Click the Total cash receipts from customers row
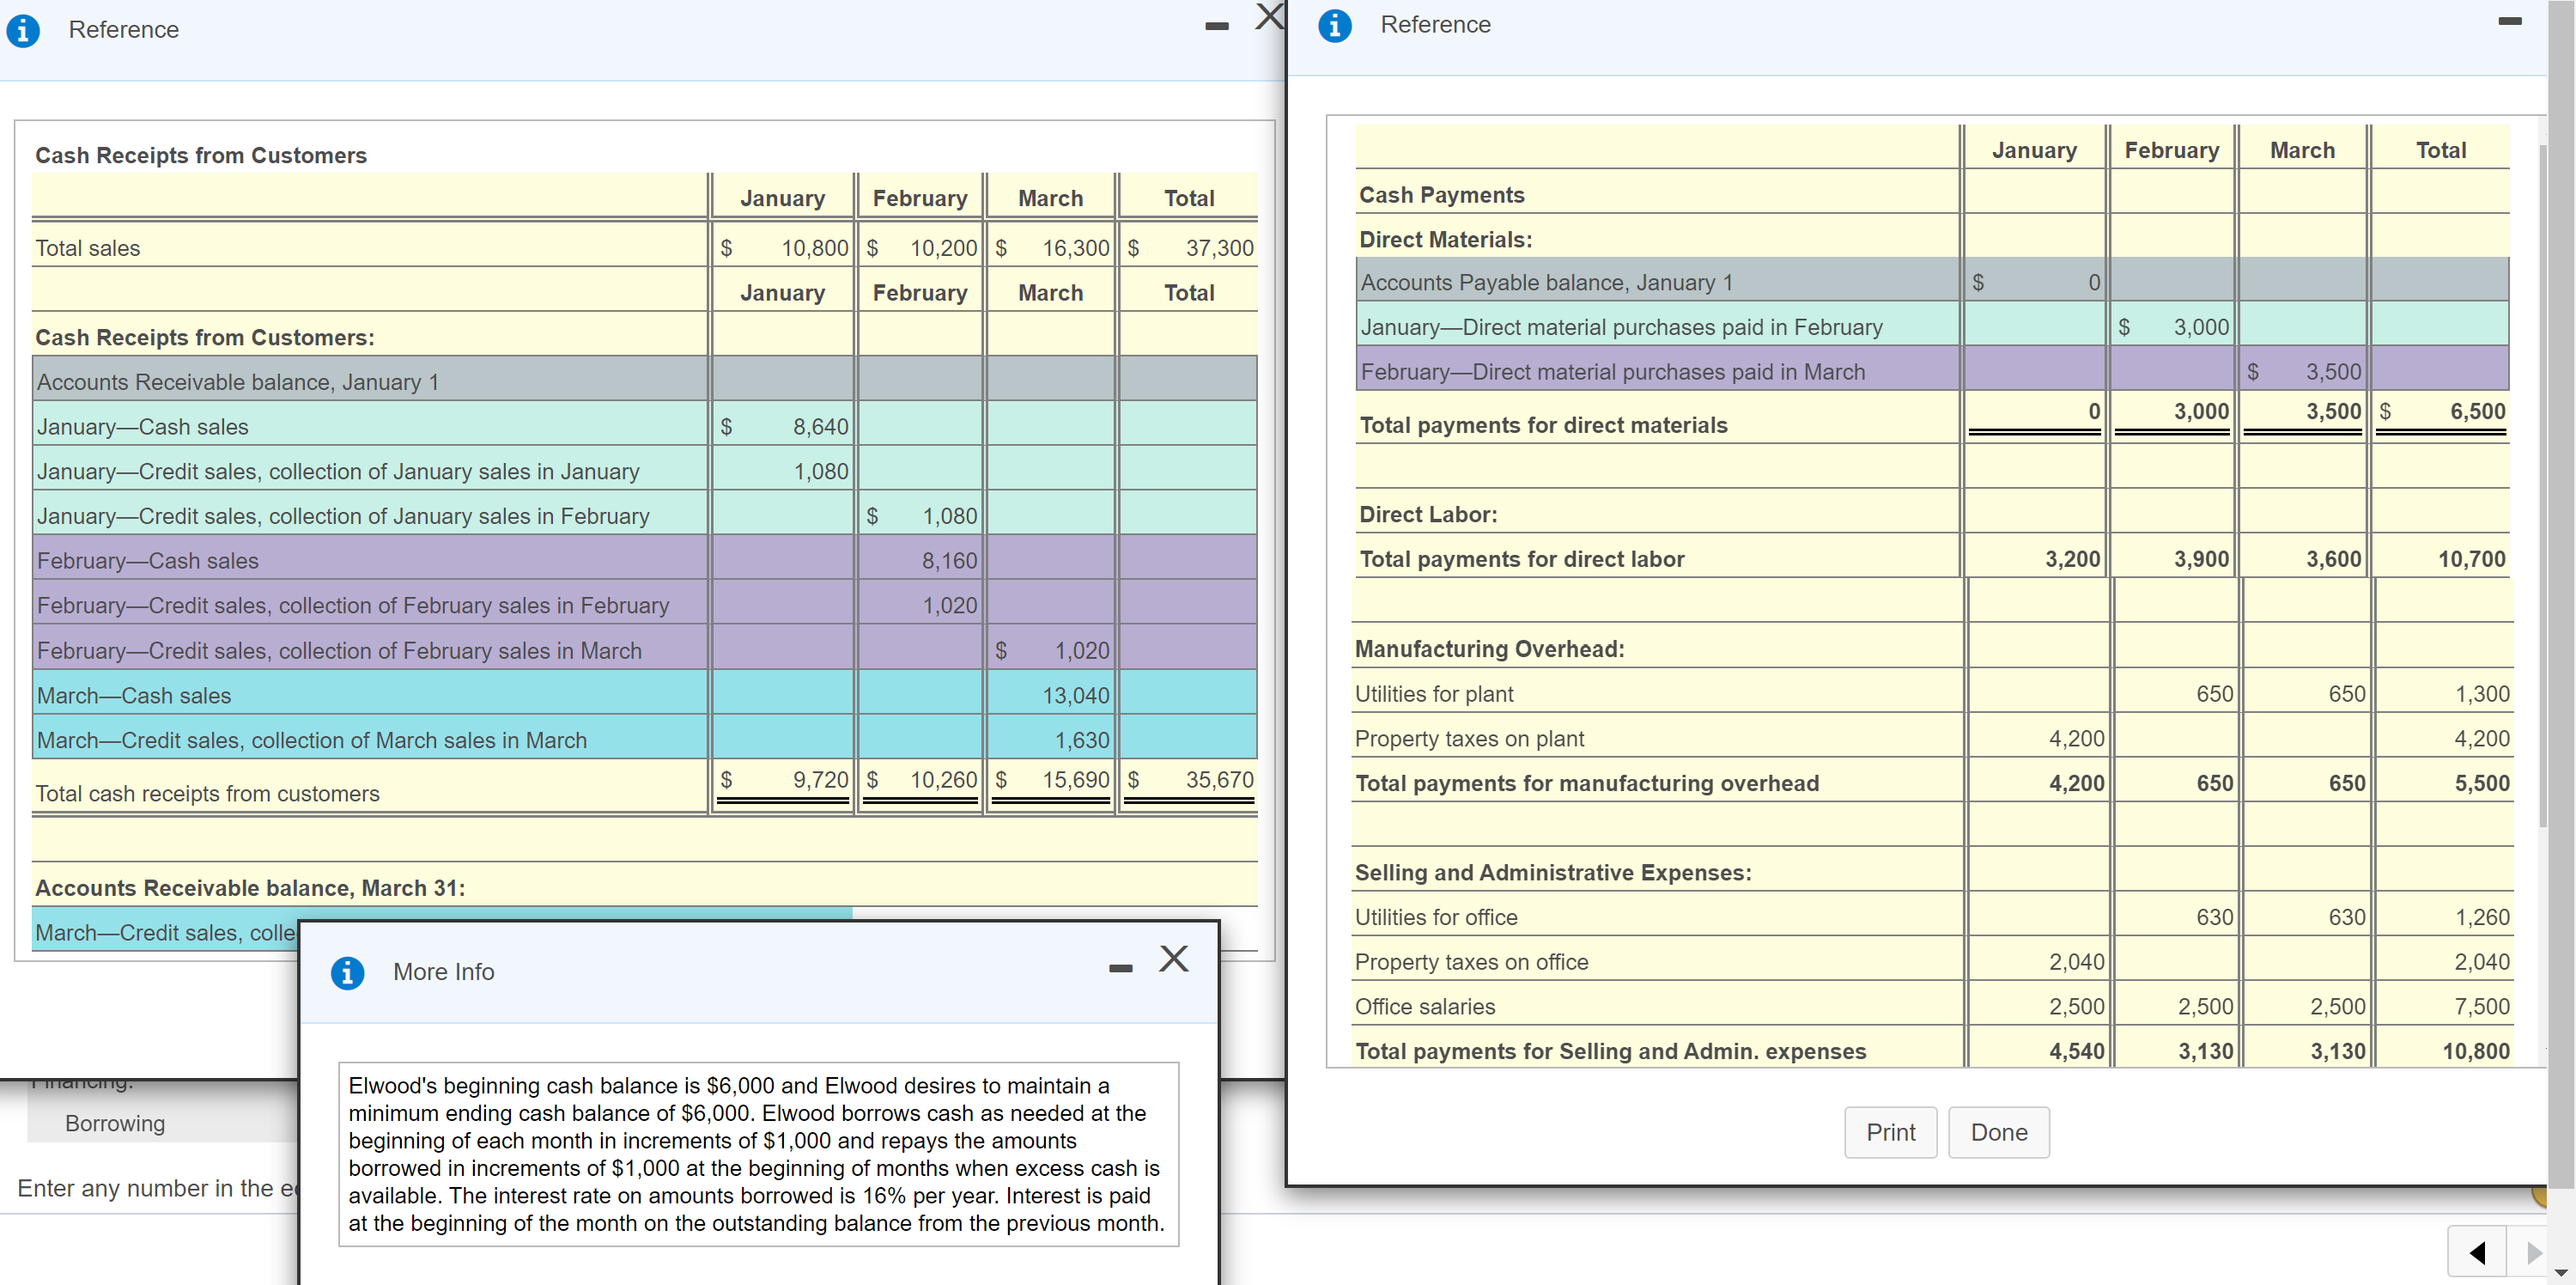The height and width of the screenshot is (1285, 2576). [x=207, y=793]
